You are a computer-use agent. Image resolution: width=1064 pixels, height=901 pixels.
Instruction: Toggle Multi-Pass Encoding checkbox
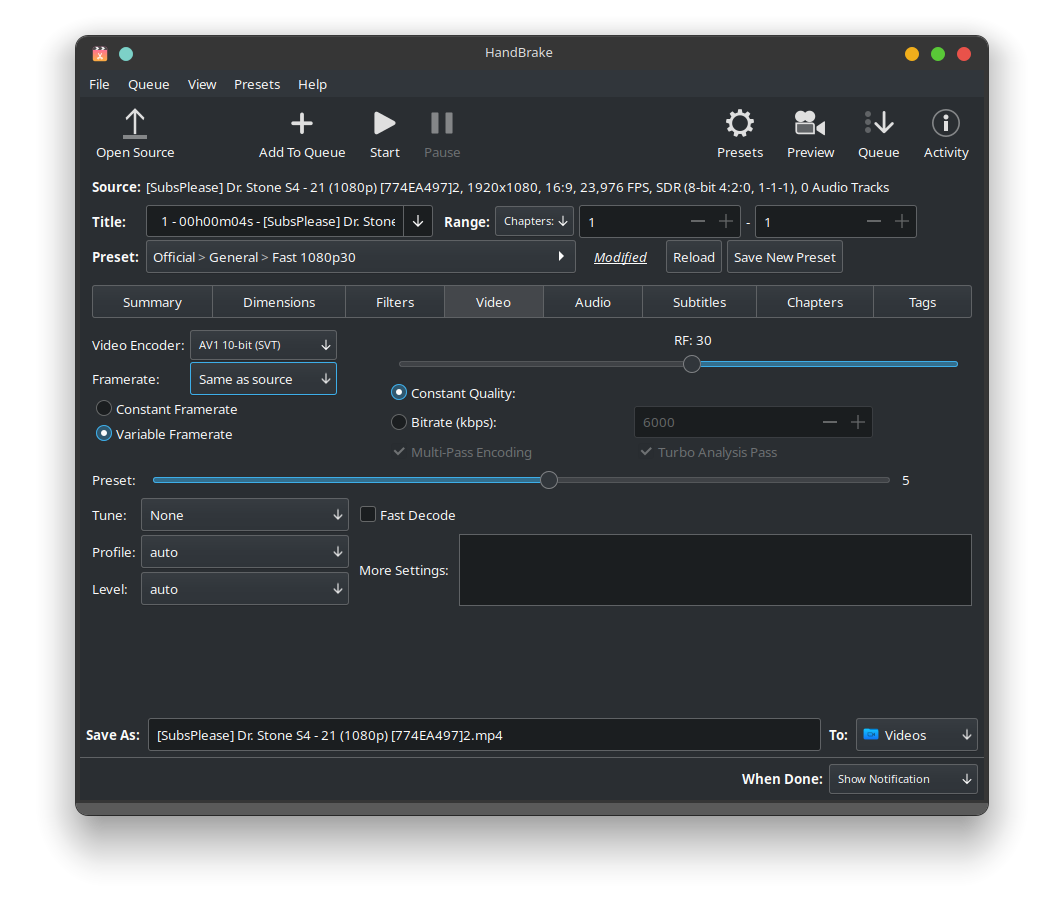pos(399,451)
